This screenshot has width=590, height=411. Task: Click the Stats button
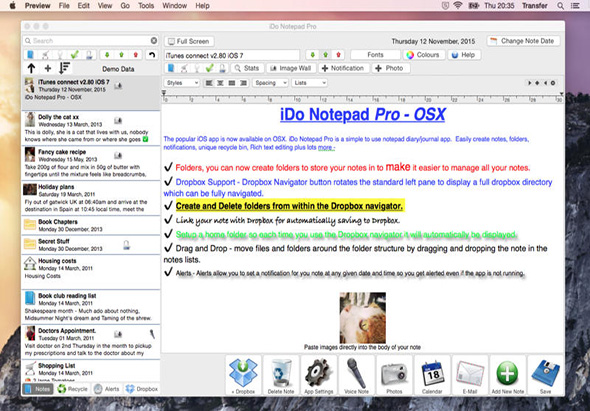point(247,68)
